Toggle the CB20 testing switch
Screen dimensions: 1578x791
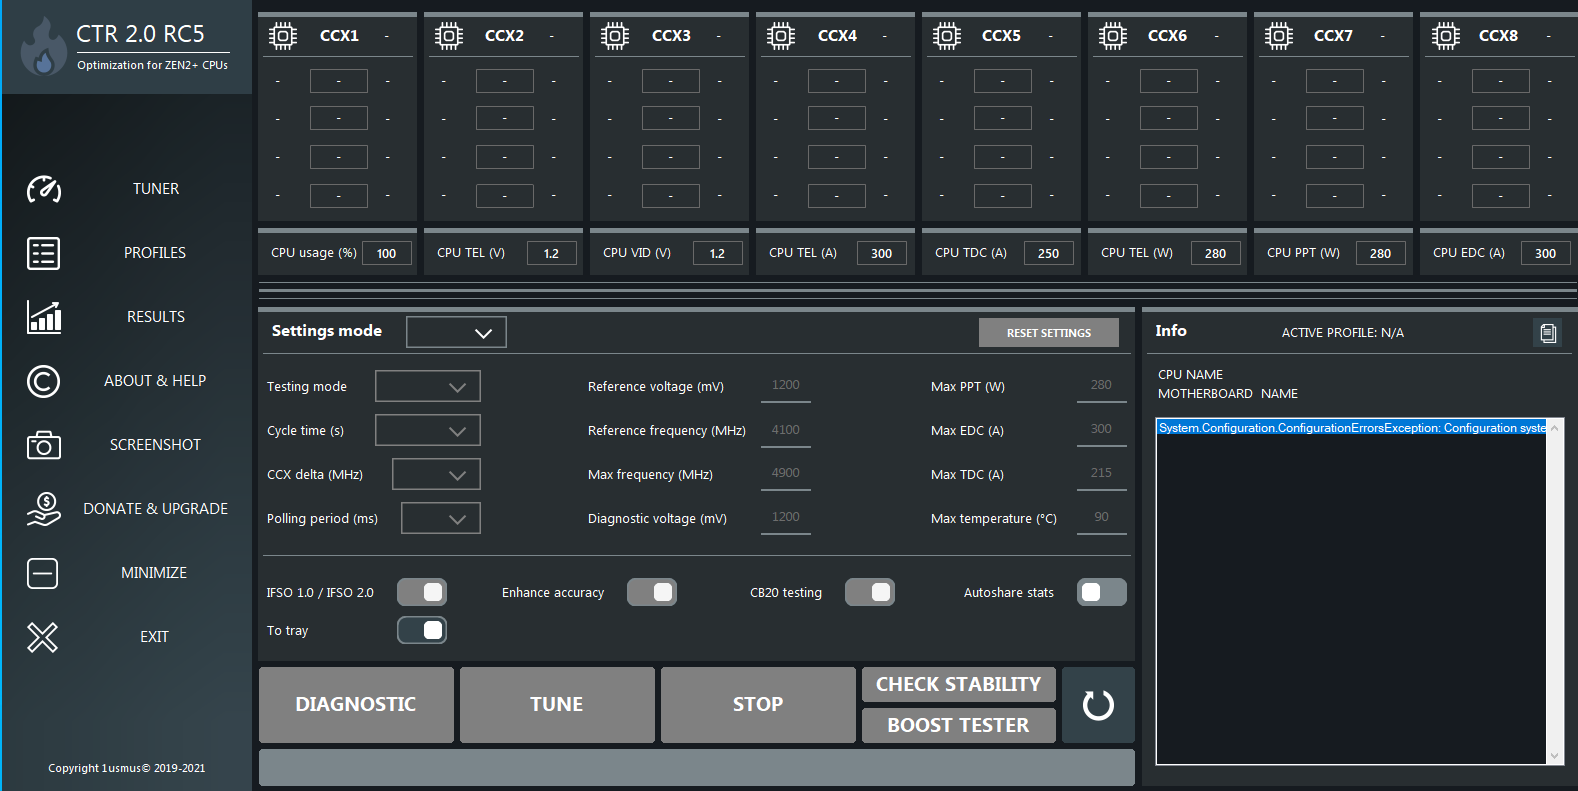[x=870, y=592]
